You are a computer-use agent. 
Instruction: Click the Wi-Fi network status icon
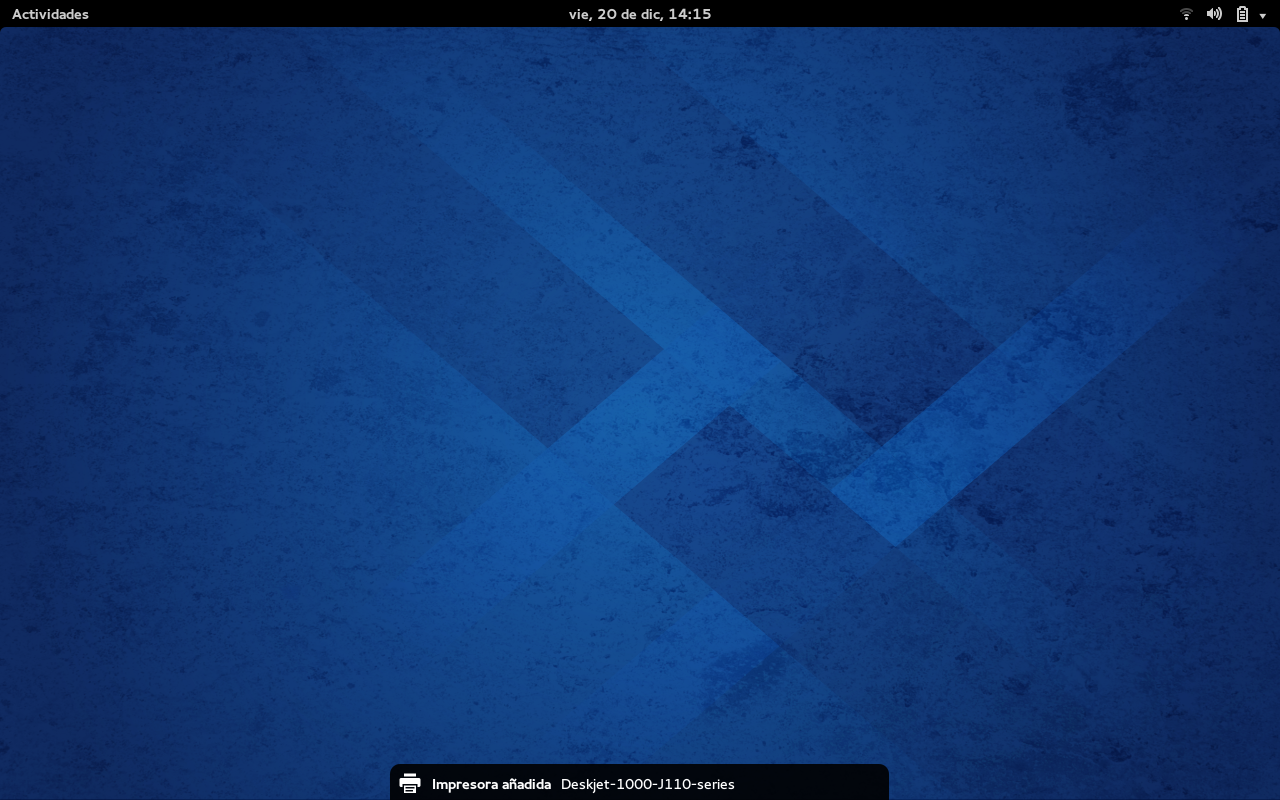[1186, 14]
